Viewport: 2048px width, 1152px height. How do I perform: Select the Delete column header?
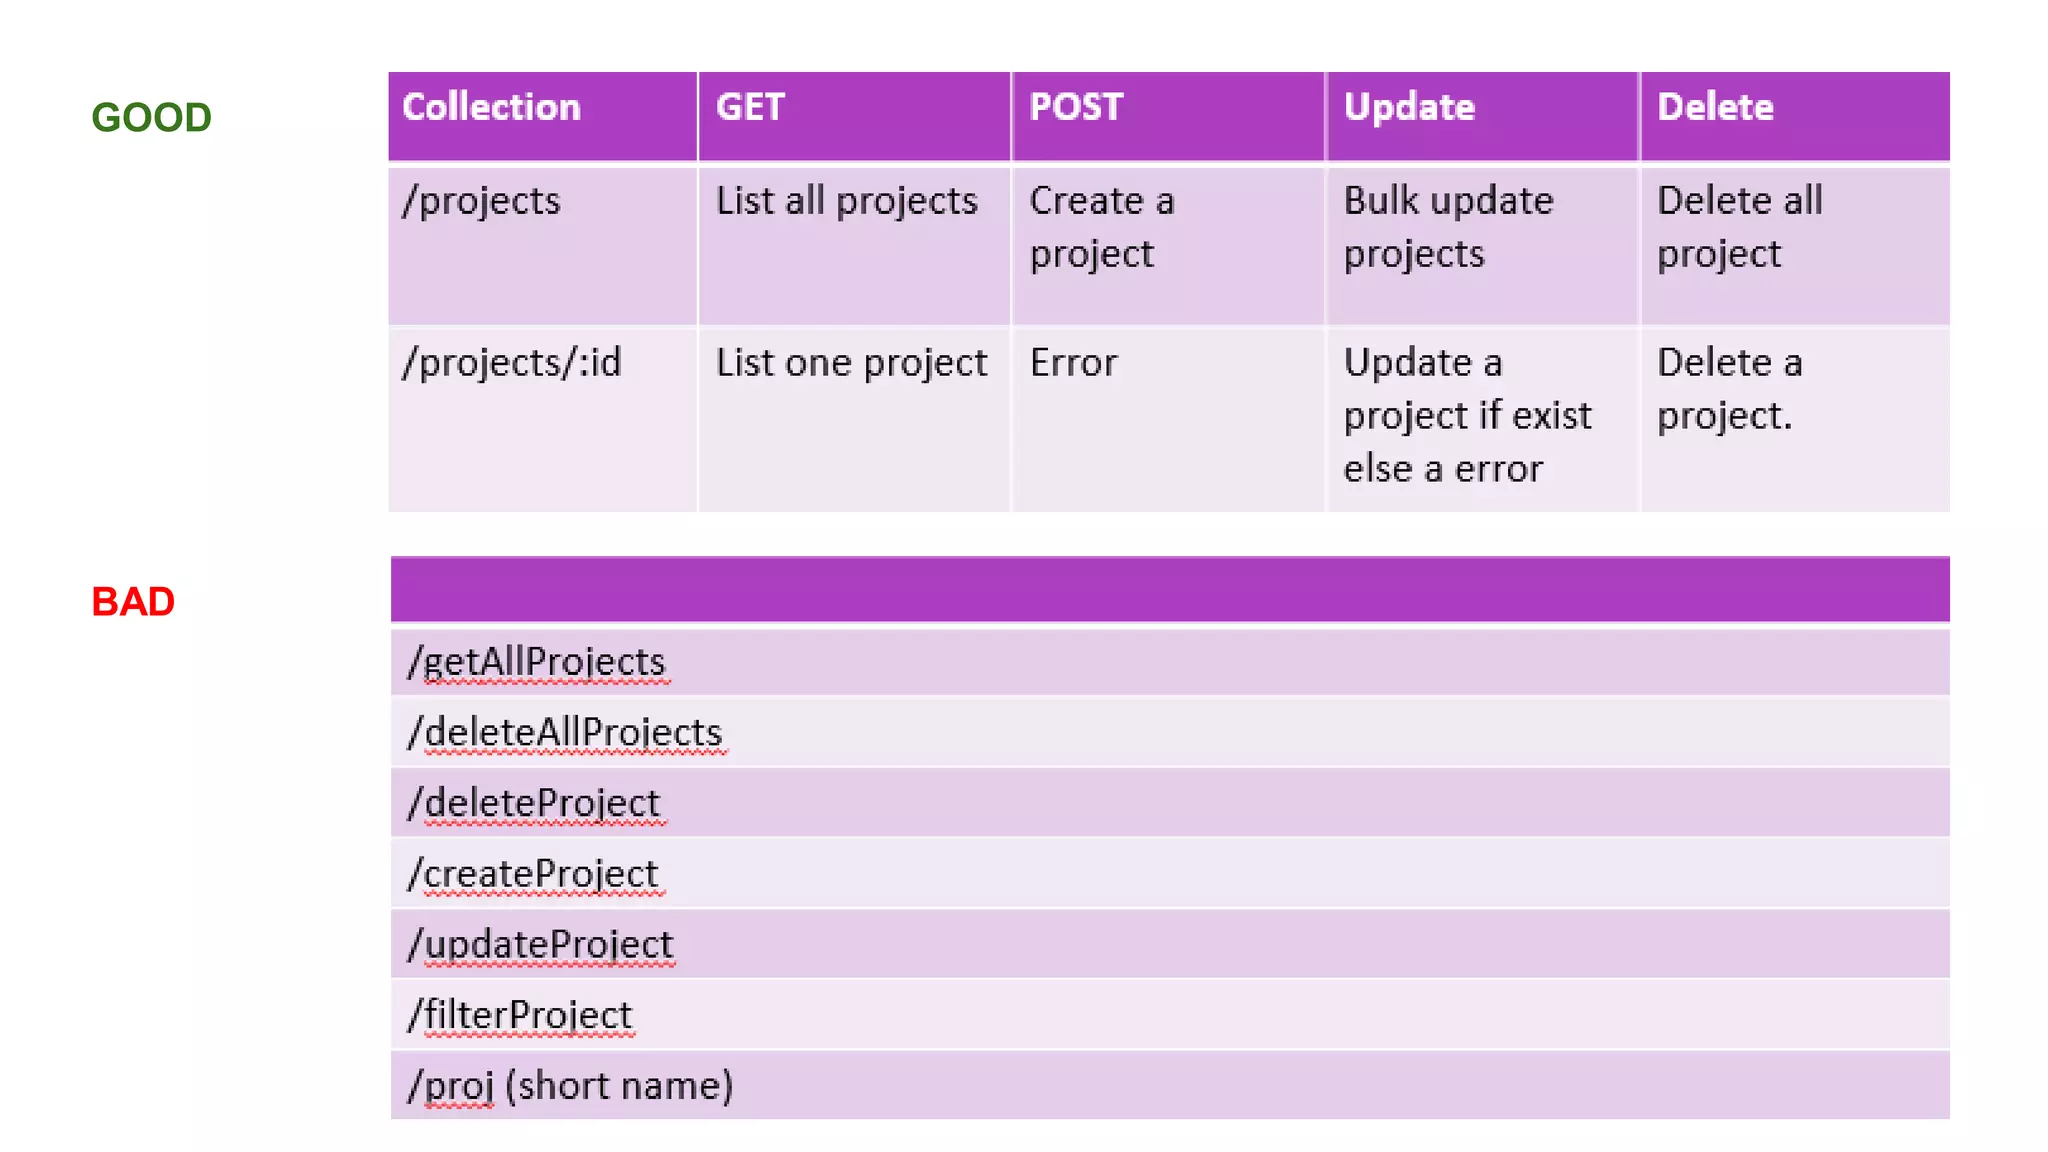[x=1715, y=108]
